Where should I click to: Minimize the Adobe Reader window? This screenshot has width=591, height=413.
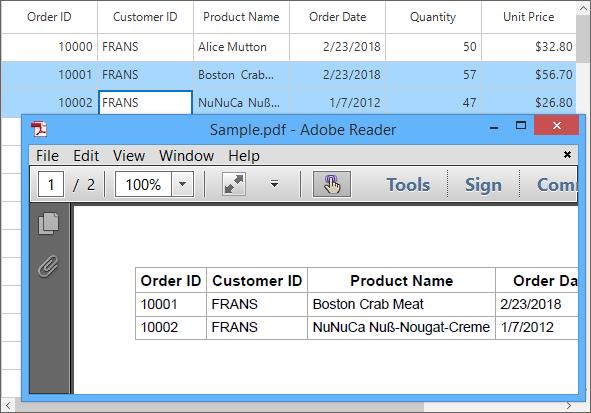[x=494, y=128]
